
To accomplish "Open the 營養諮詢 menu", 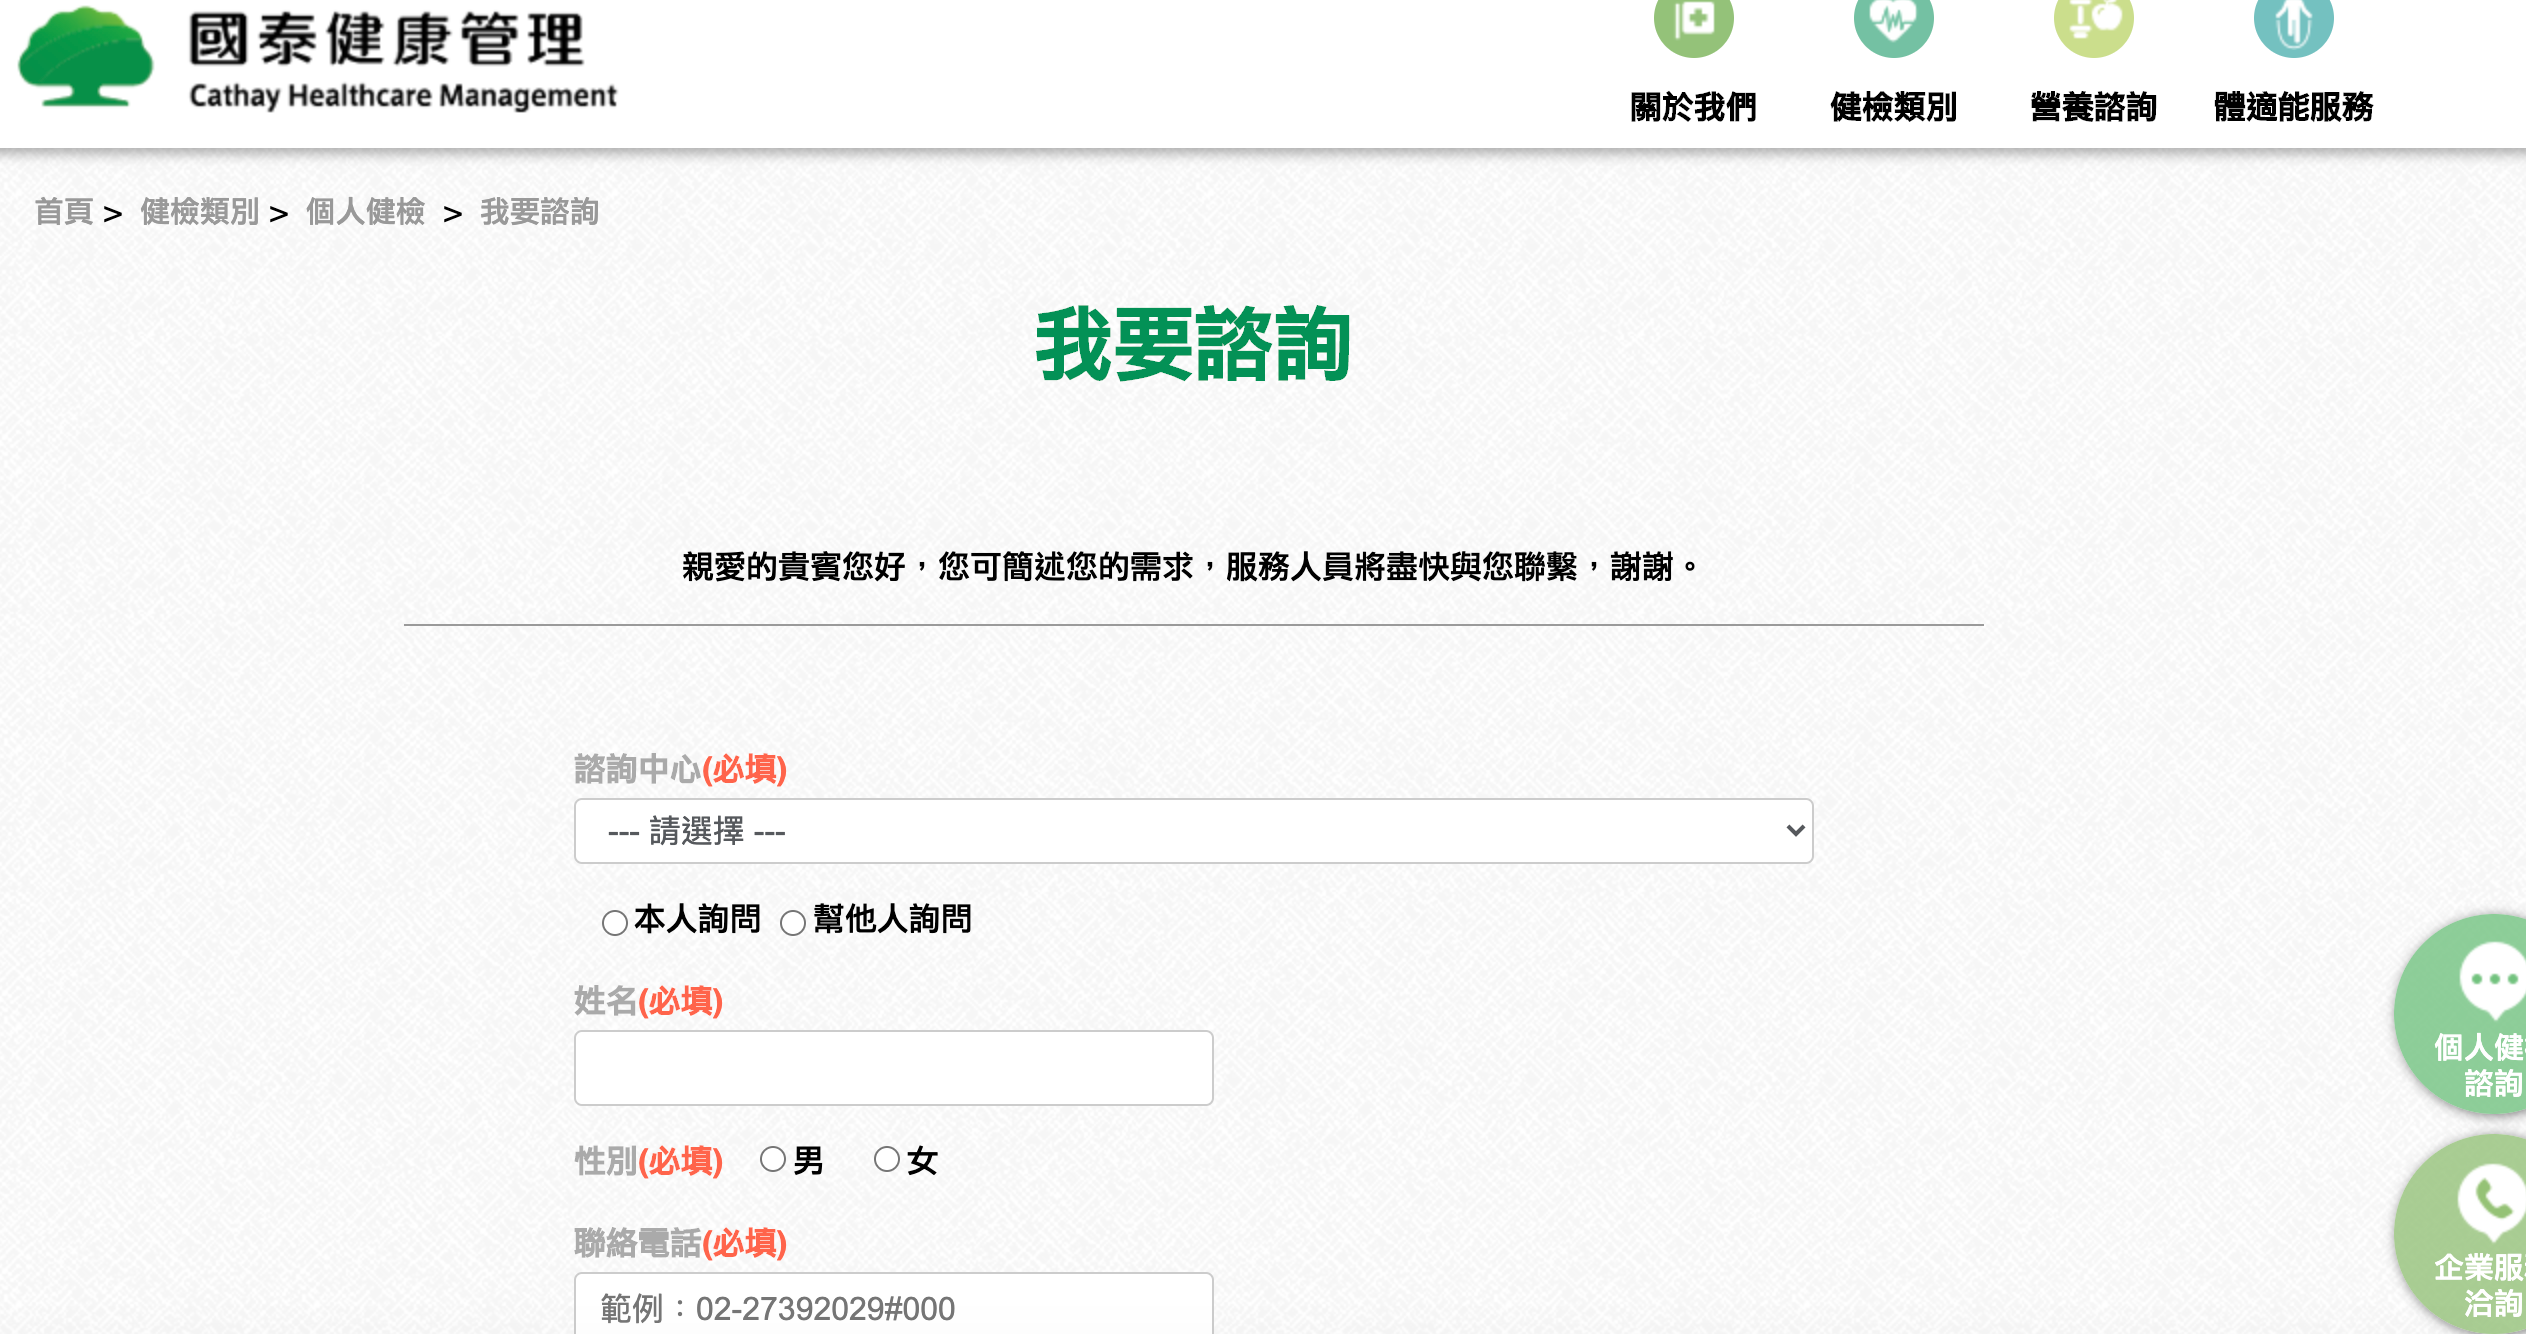I will 2093,106.
